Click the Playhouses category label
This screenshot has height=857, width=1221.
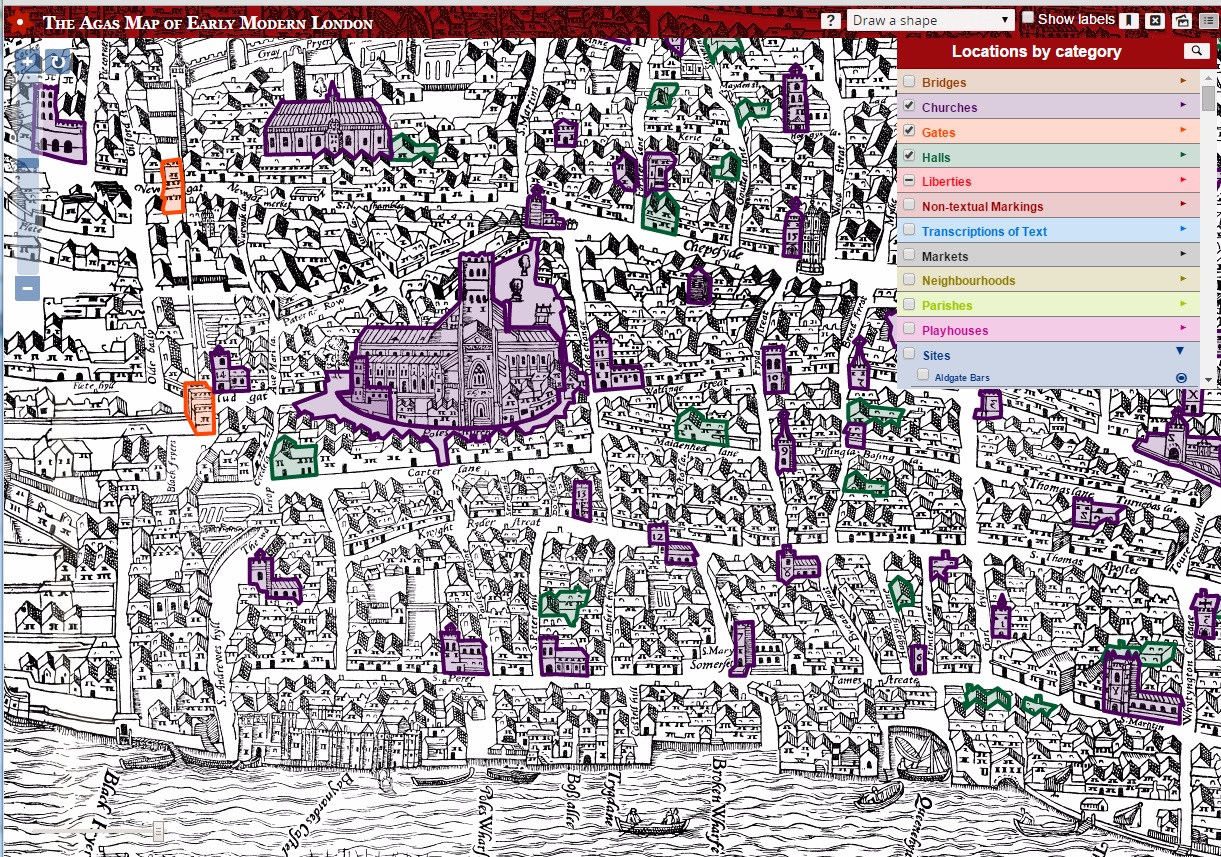(x=954, y=330)
